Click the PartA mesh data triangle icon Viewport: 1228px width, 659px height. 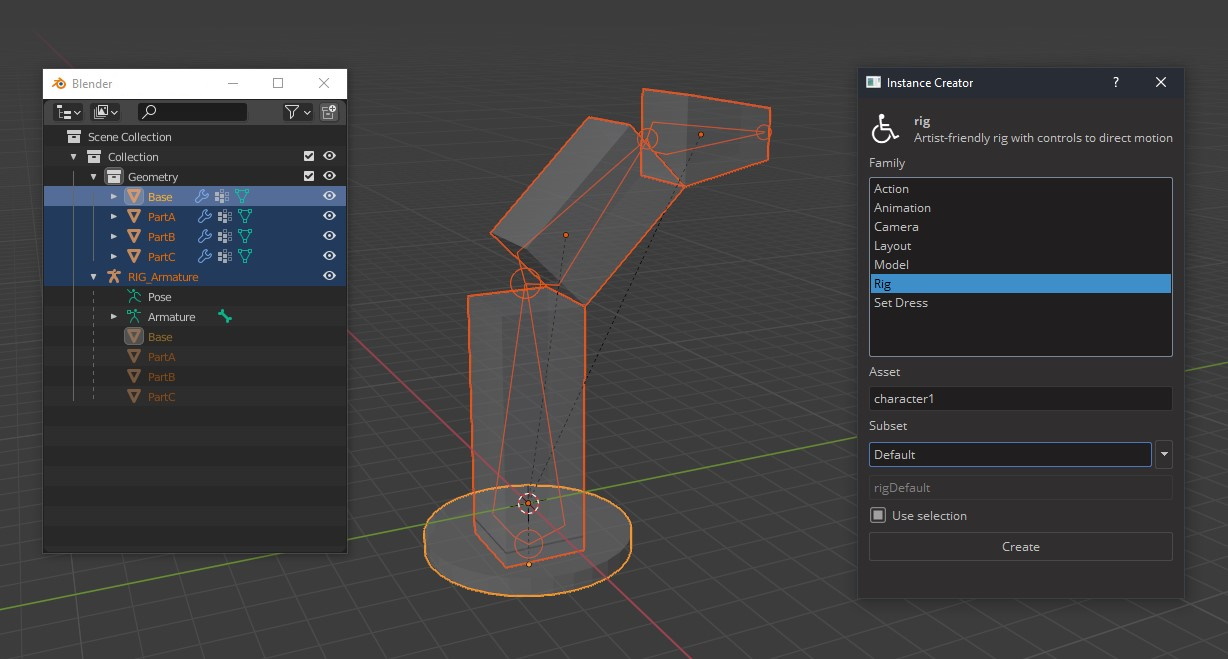point(243,217)
